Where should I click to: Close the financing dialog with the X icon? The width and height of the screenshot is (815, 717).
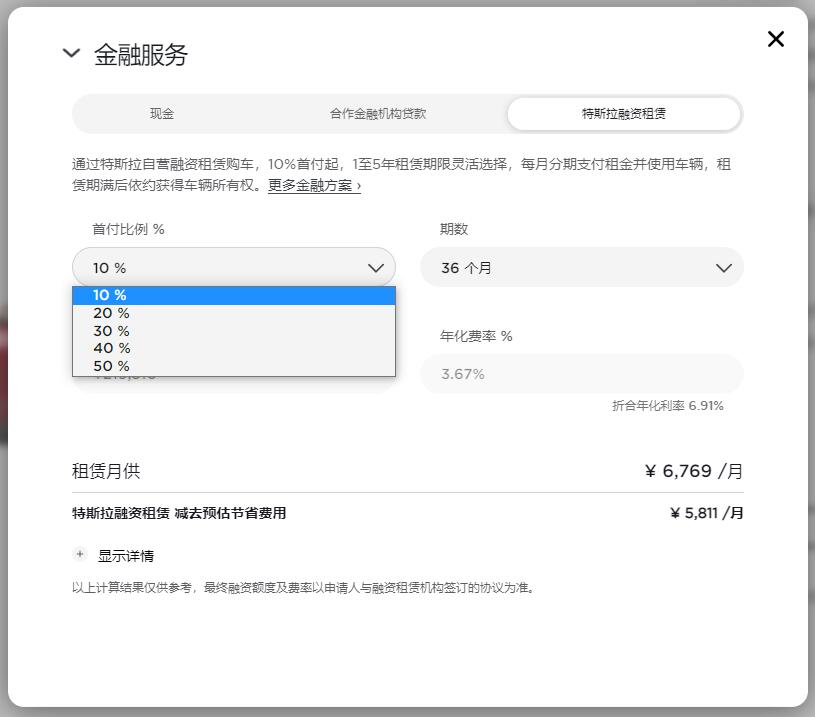[775, 39]
